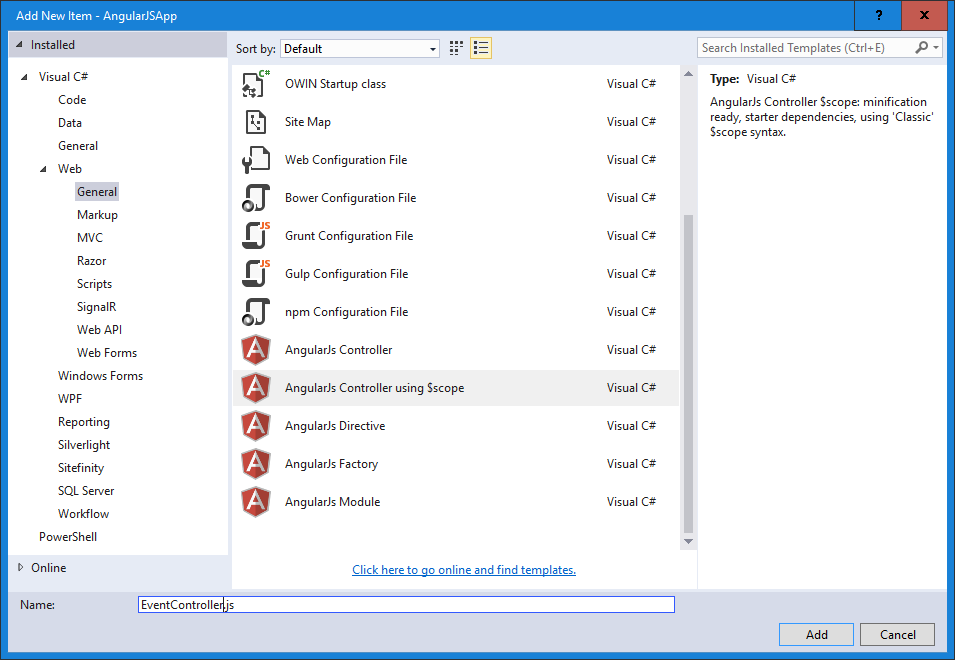955x660 pixels.
Task: Expand the Online section
Action: coord(20,567)
